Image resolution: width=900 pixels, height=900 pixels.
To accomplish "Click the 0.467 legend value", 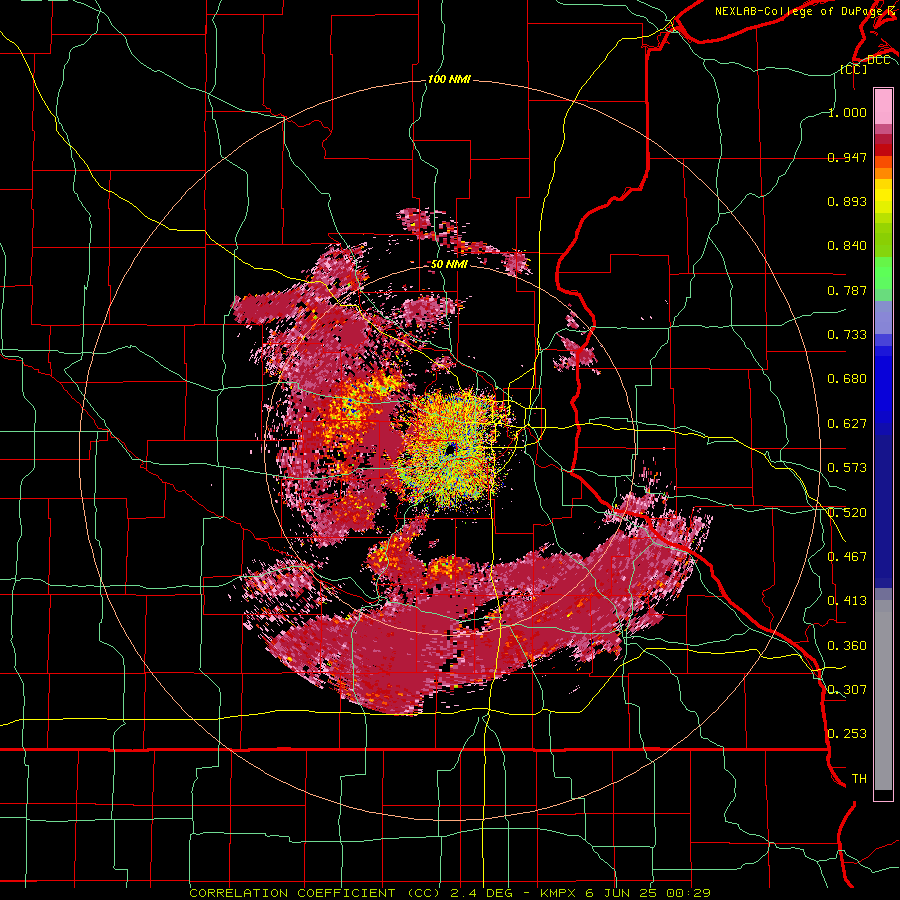I will [x=847, y=556].
